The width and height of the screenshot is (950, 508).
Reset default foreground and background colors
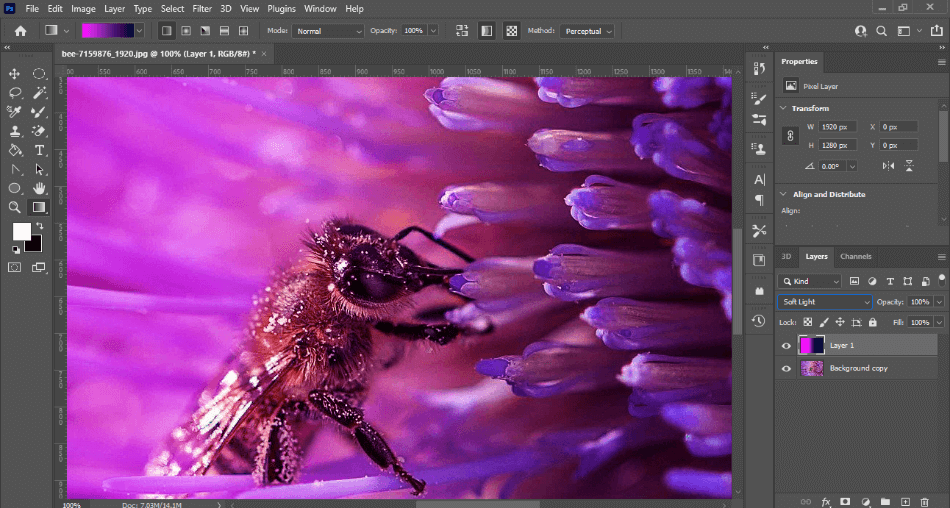pos(16,249)
